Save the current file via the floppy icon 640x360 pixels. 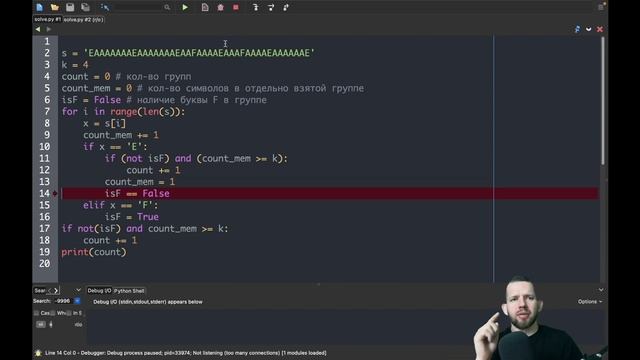[x=70, y=7]
